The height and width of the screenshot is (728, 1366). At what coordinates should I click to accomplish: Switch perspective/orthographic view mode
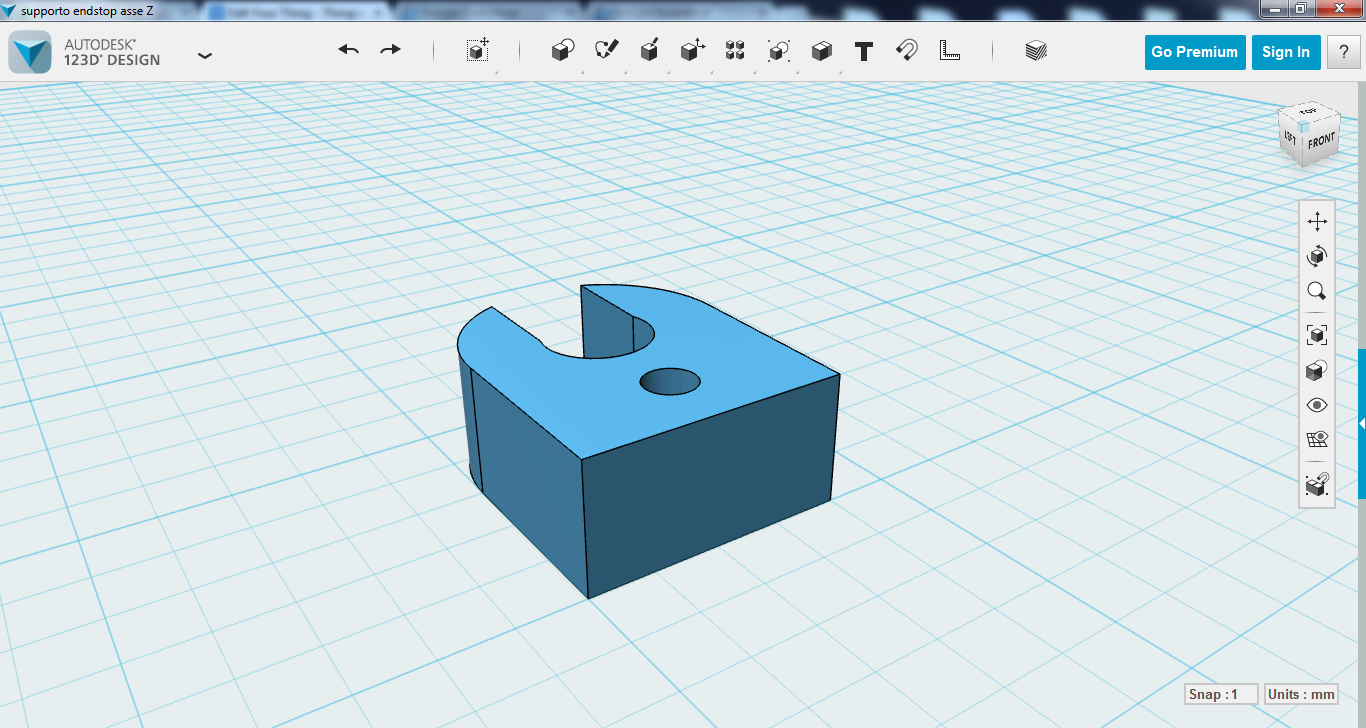click(x=1317, y=370)
